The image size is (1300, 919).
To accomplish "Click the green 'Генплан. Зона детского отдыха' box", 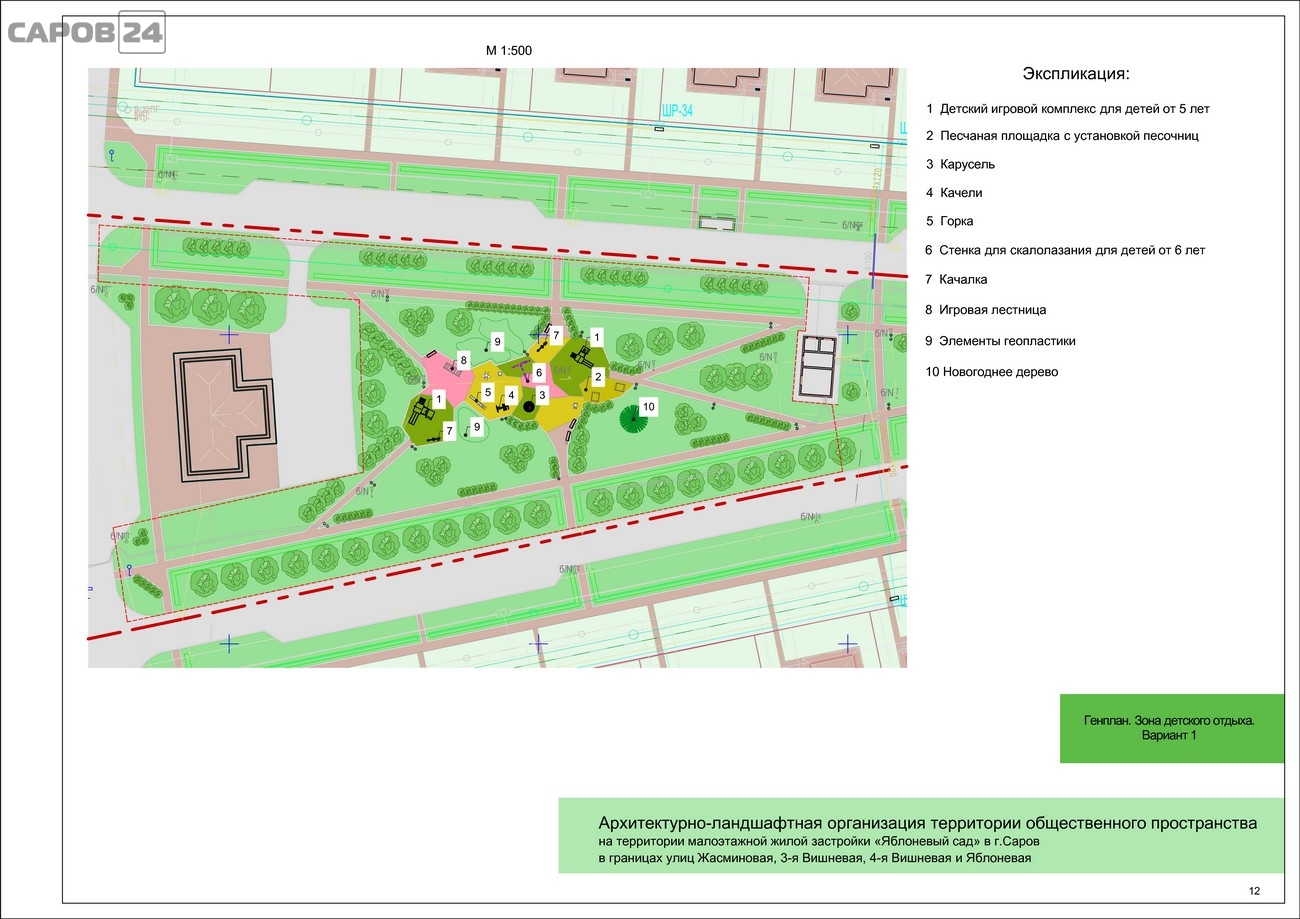I will 1171,728.
